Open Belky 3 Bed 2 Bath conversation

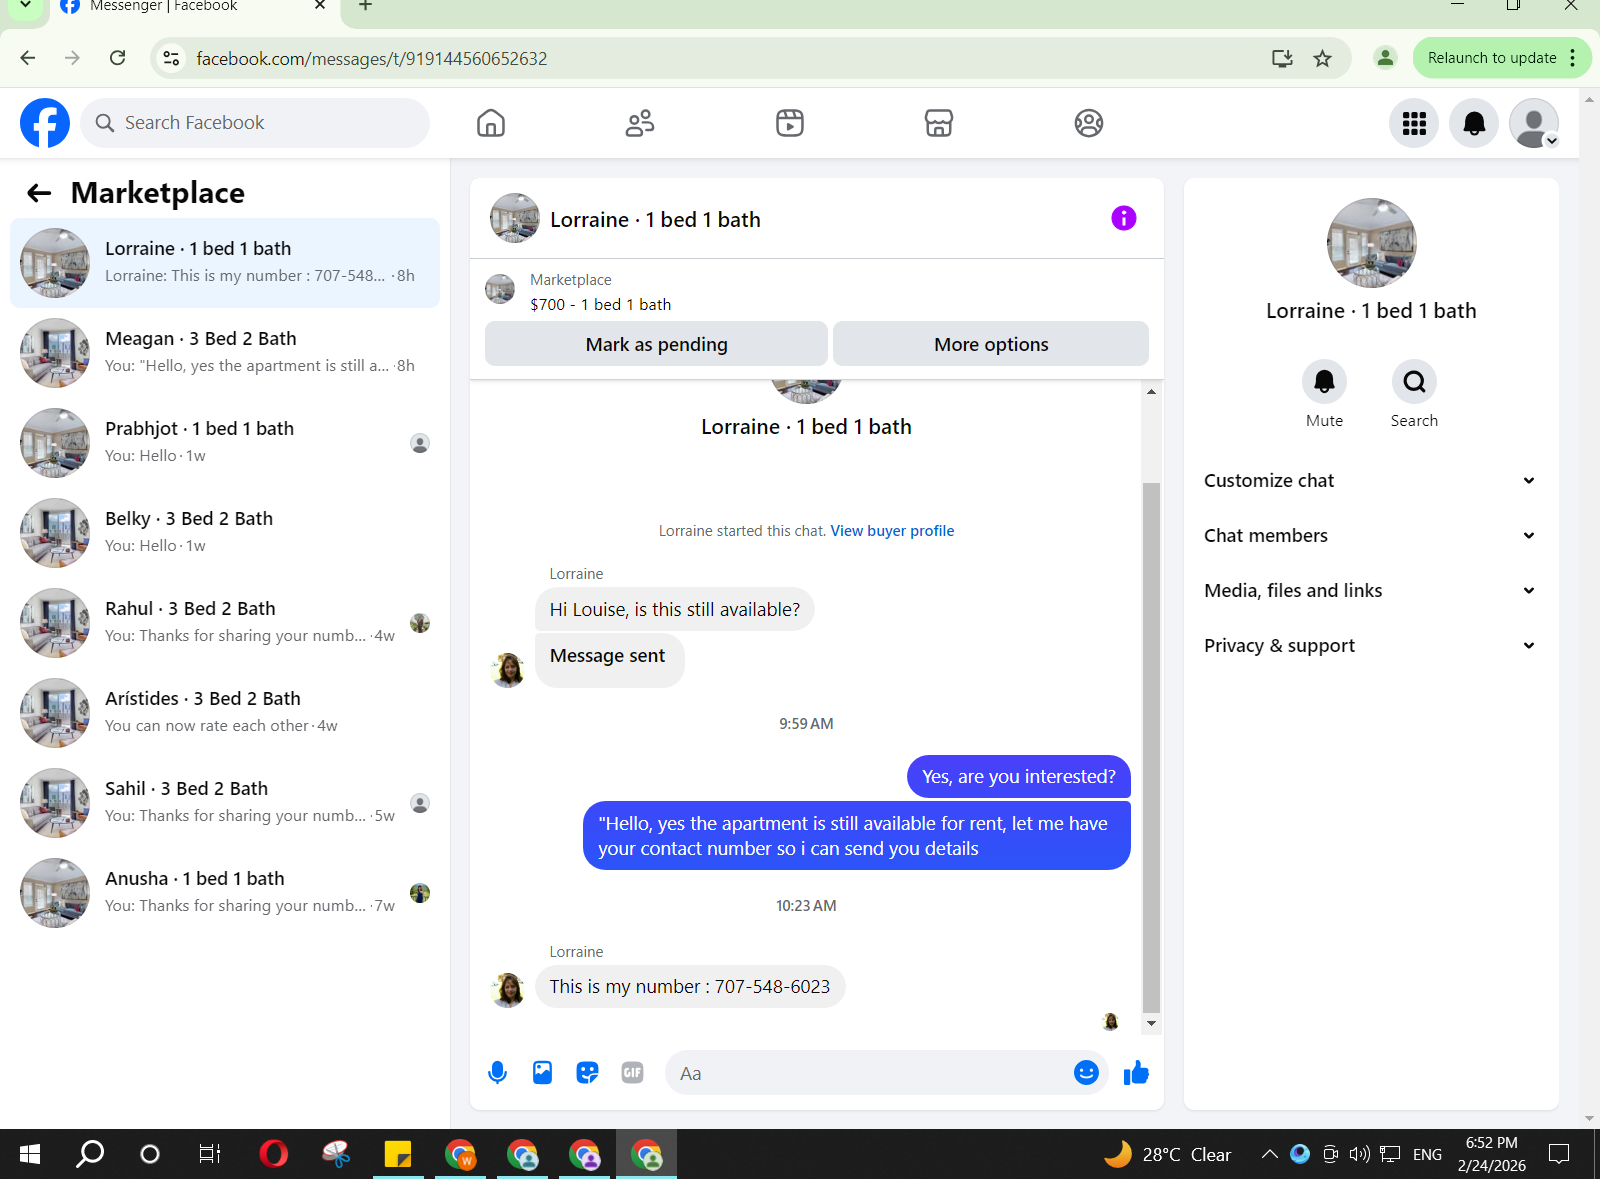pos(225,533)
